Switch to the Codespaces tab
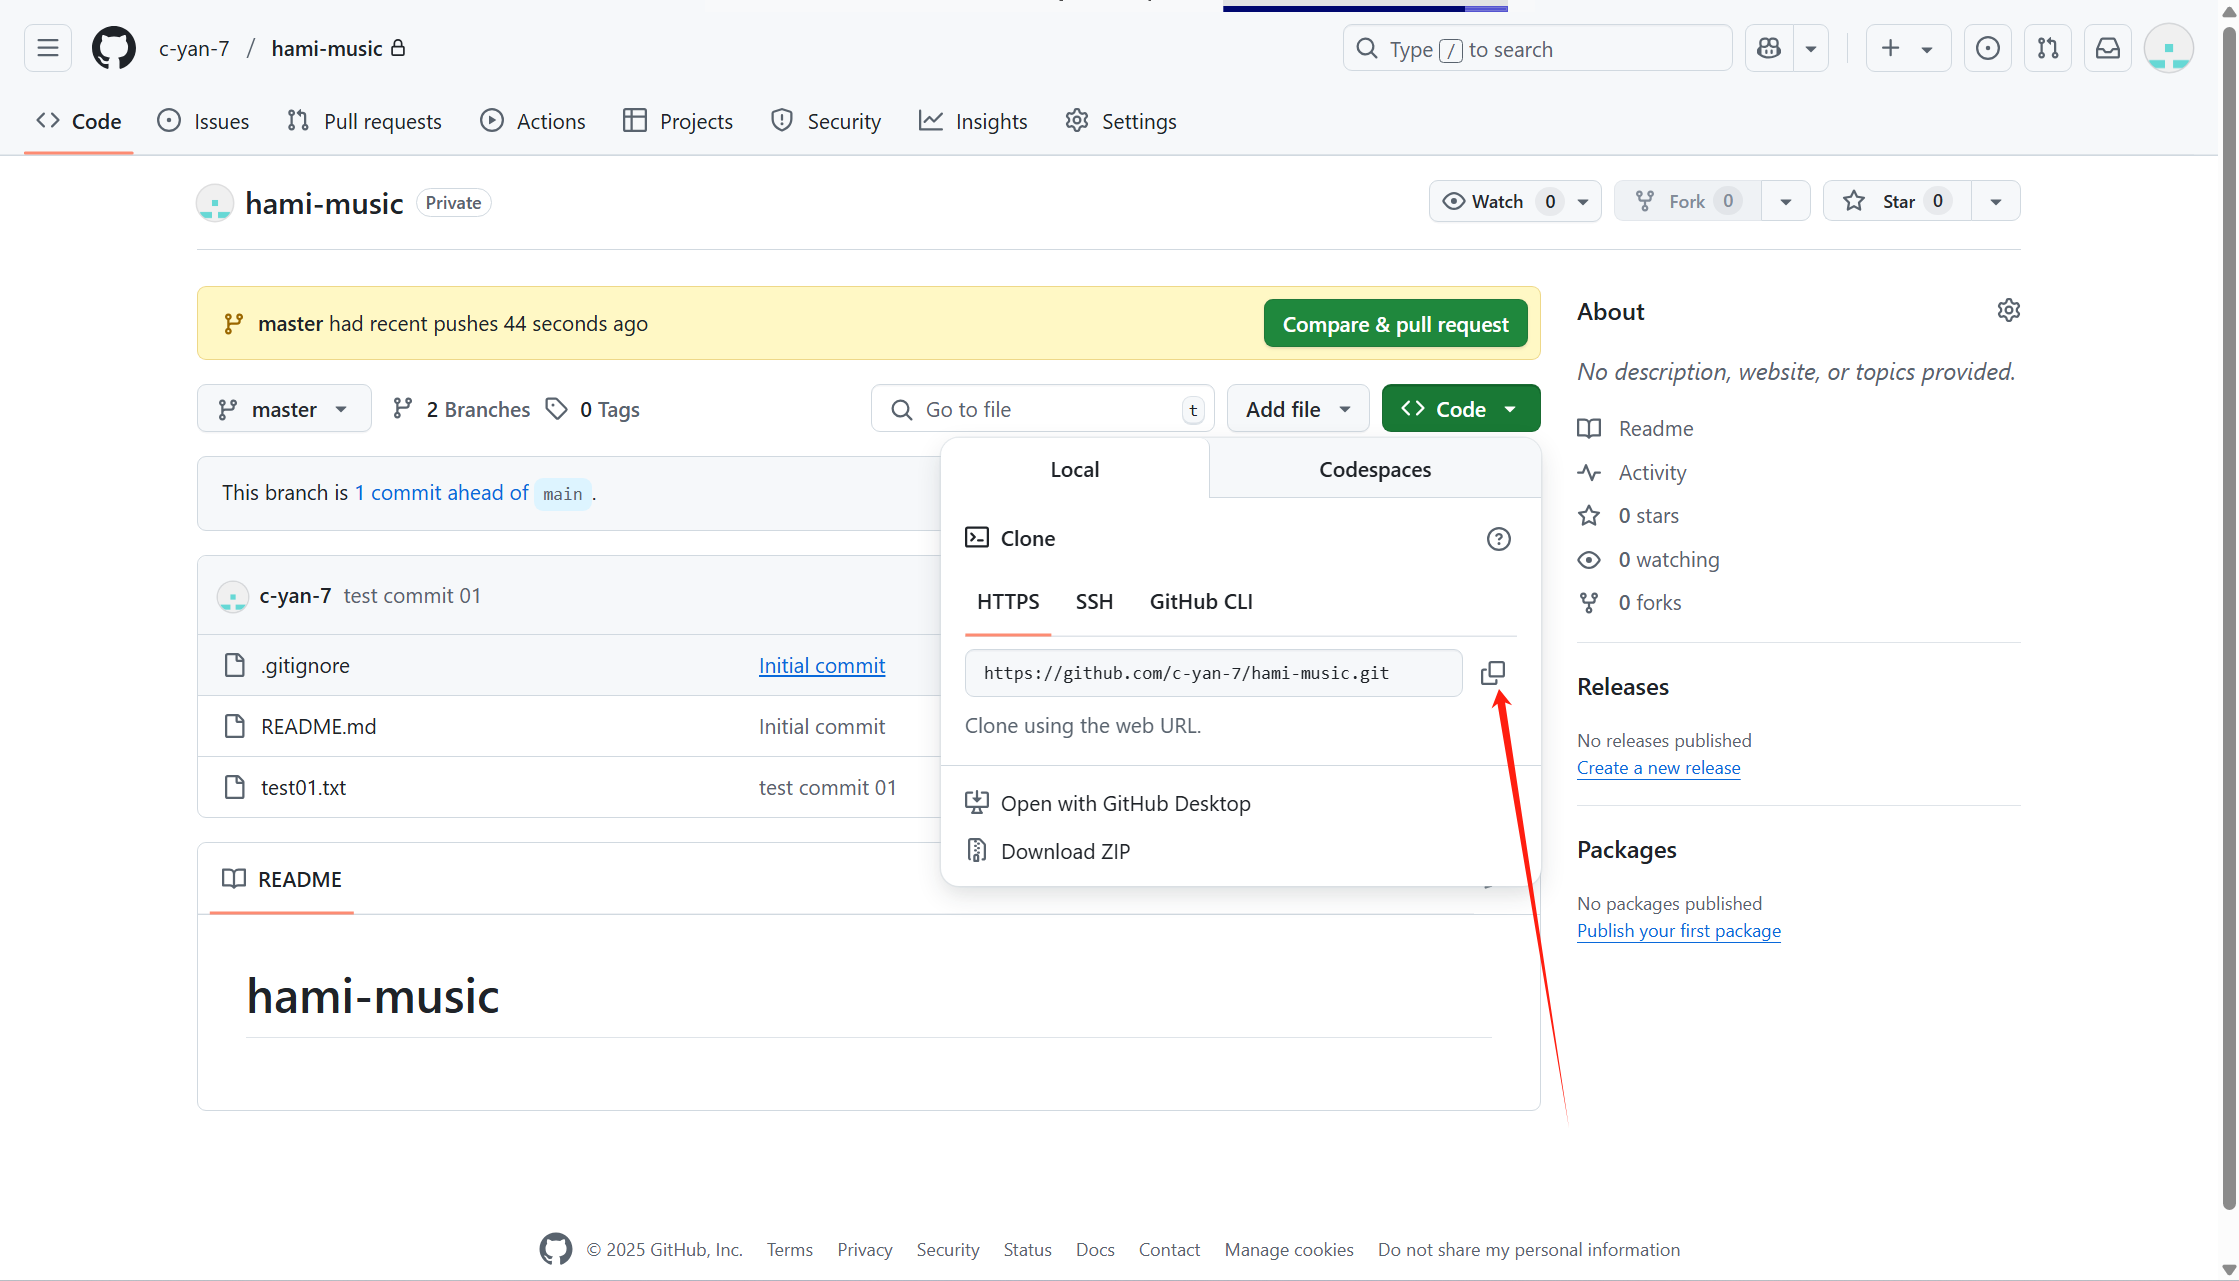 (x=1374, y=469)
